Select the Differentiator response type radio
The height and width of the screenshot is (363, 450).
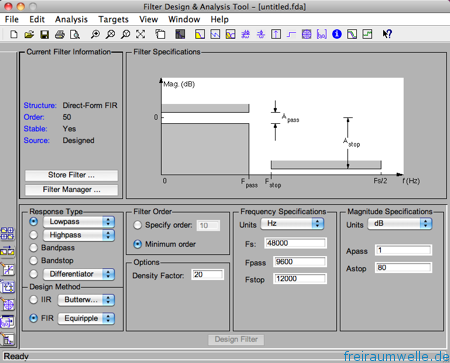[33, 274]
